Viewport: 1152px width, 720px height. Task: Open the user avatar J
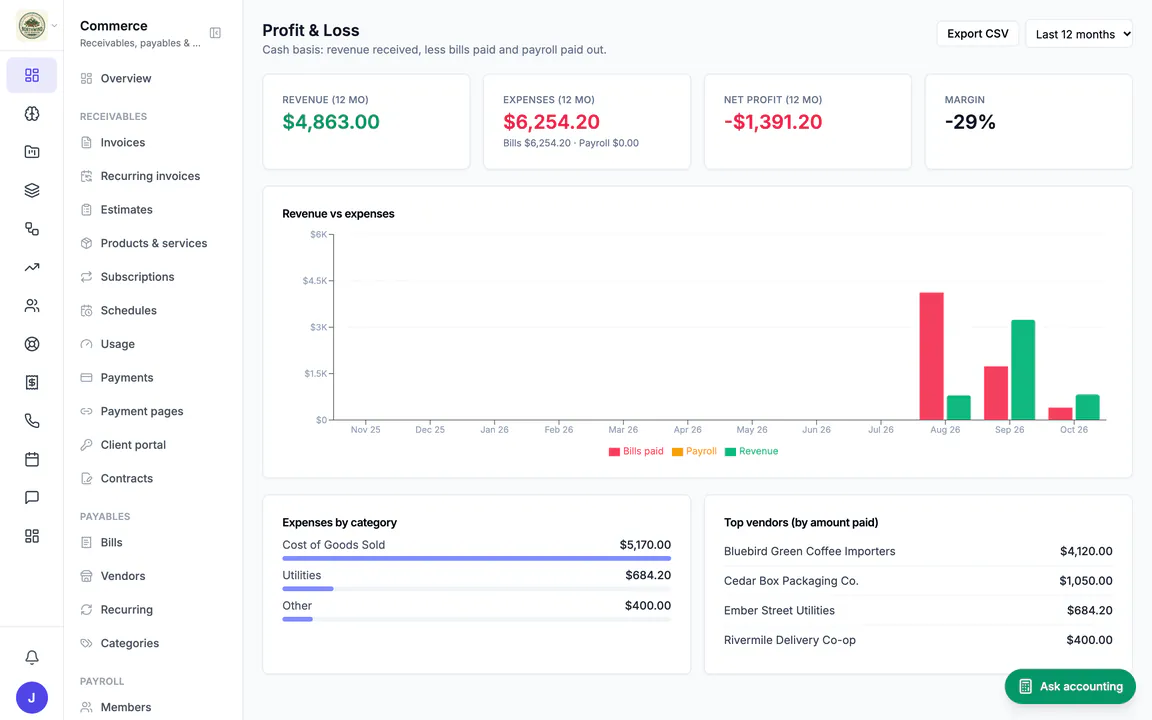[32, 697]
